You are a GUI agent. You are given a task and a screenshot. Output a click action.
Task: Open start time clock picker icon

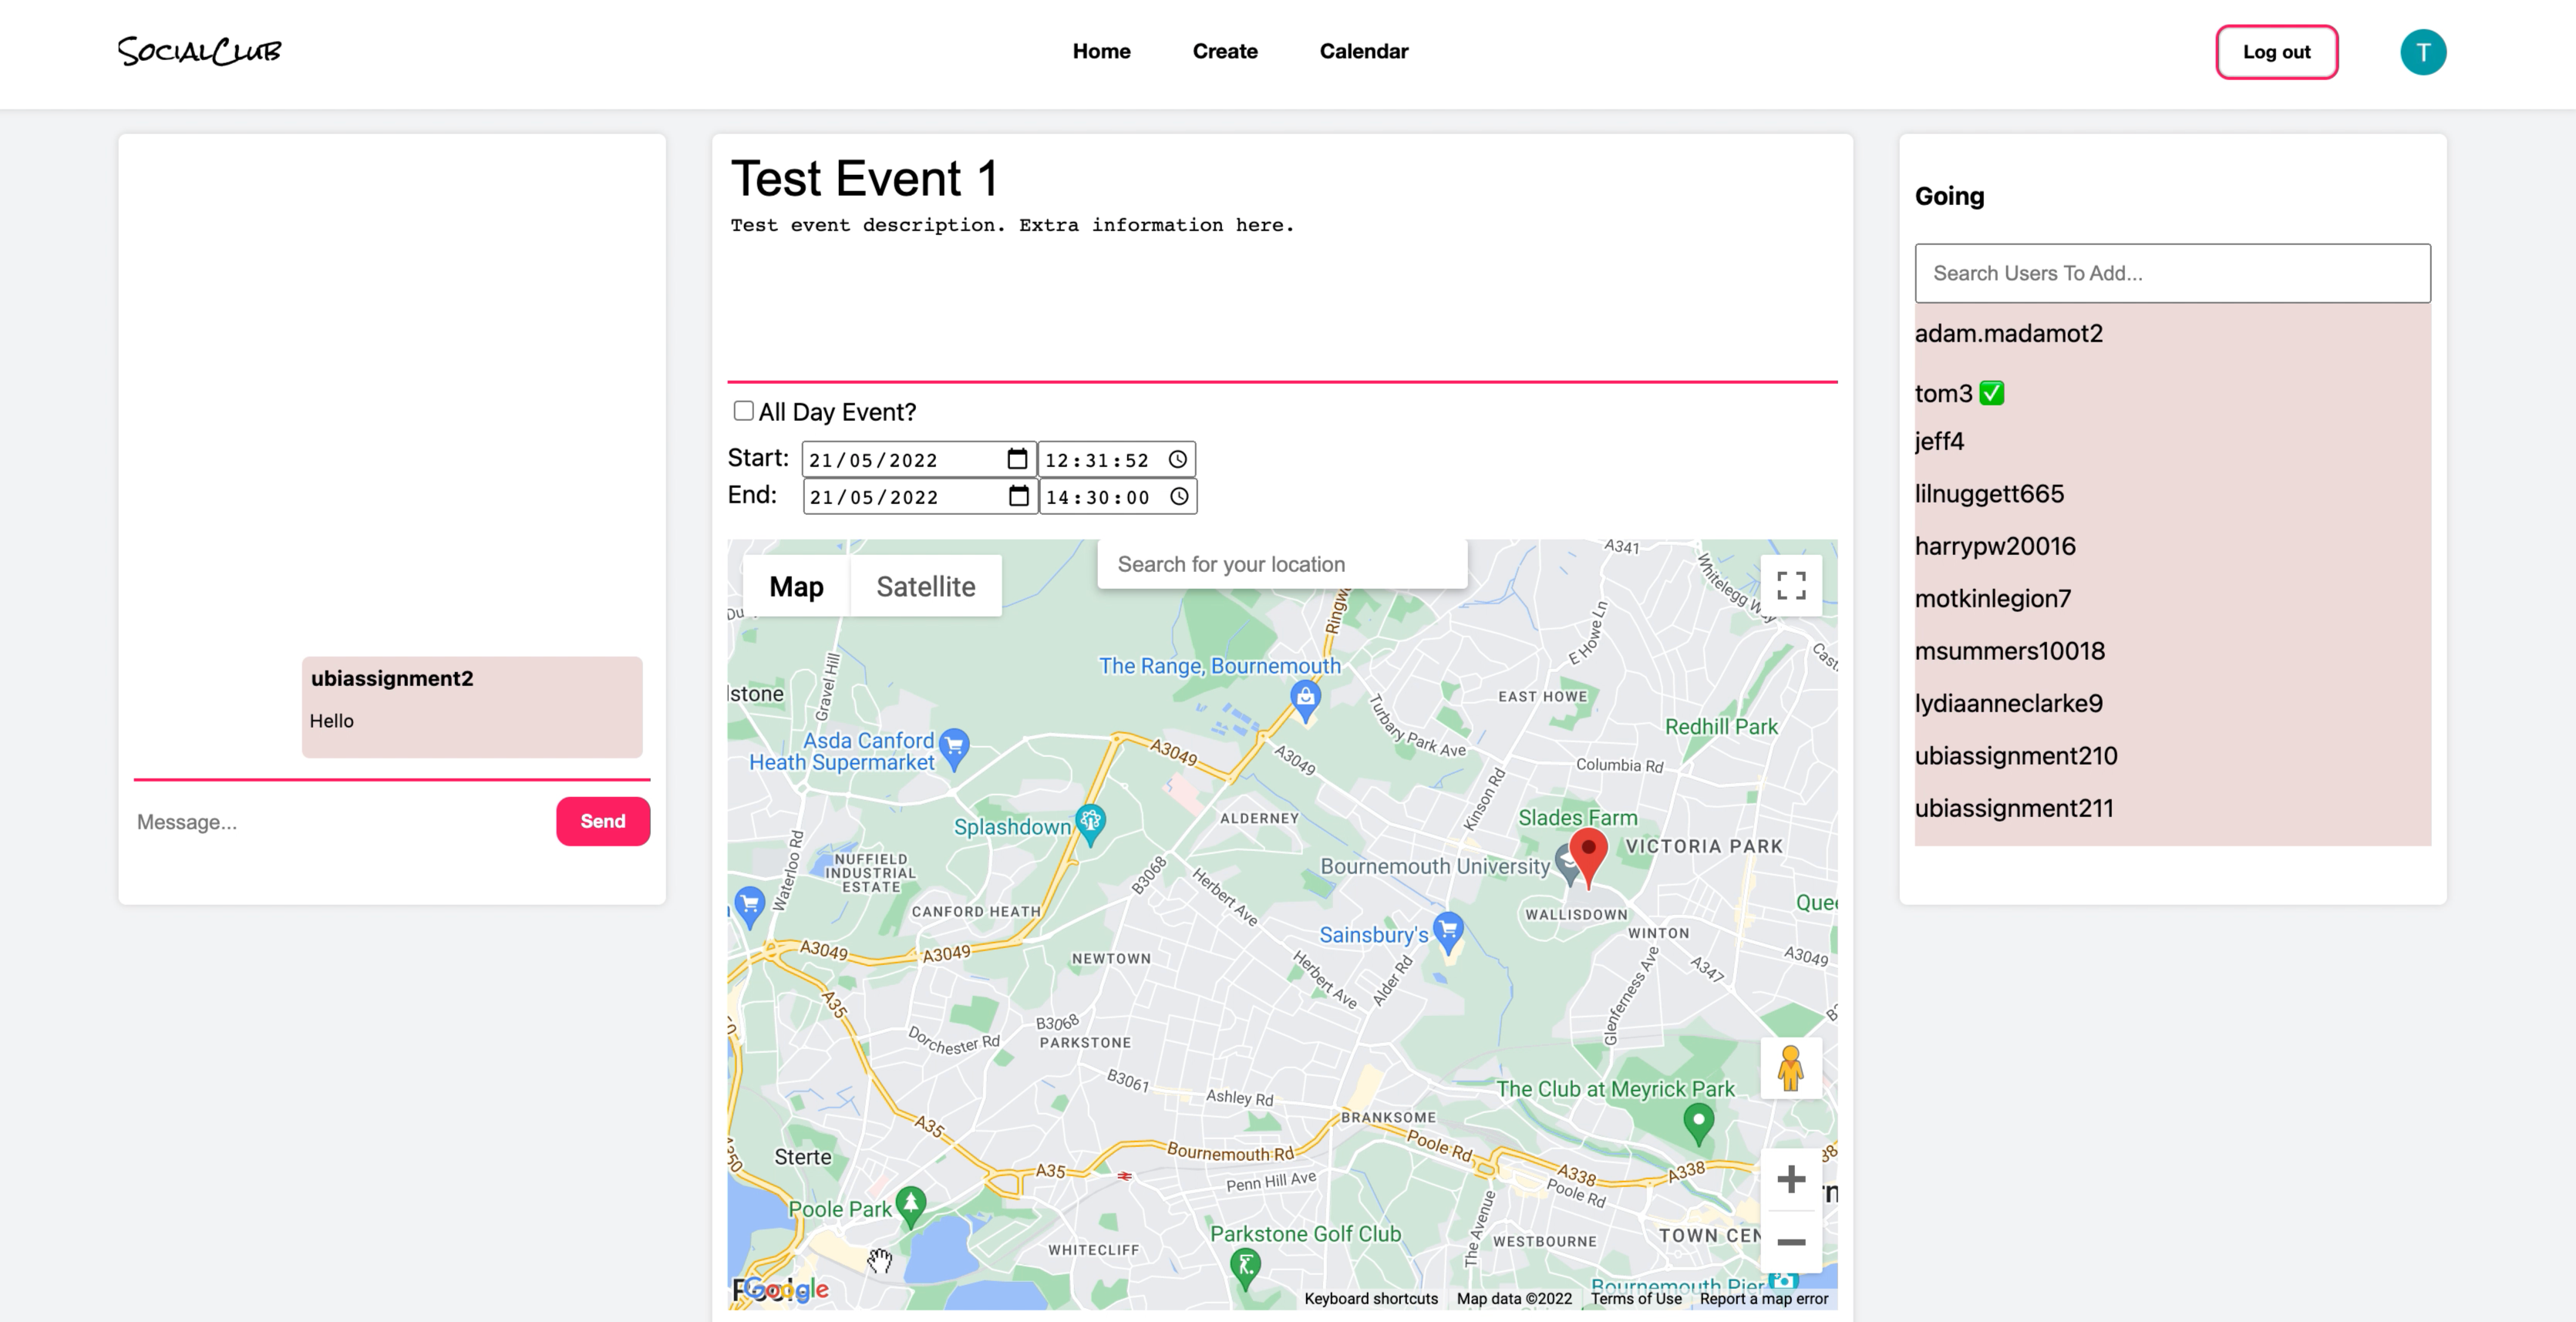1178,459
